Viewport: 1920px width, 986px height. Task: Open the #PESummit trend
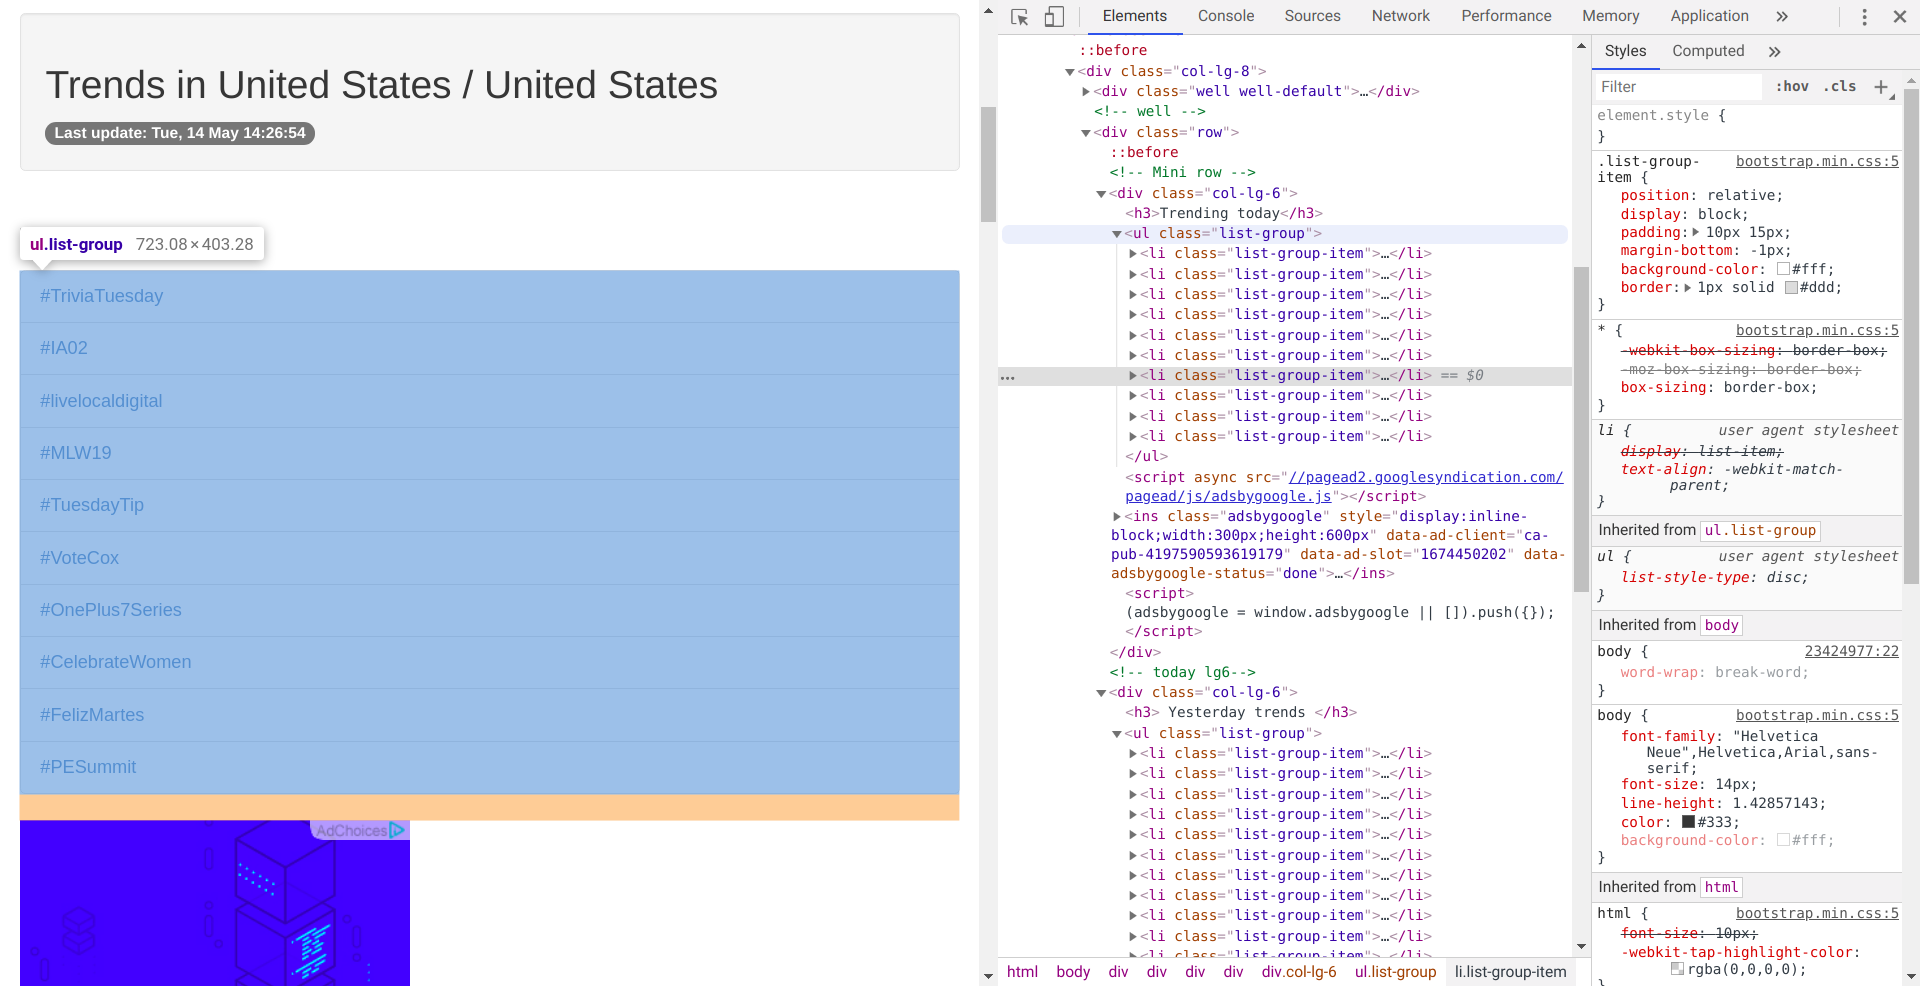(88, 767)
